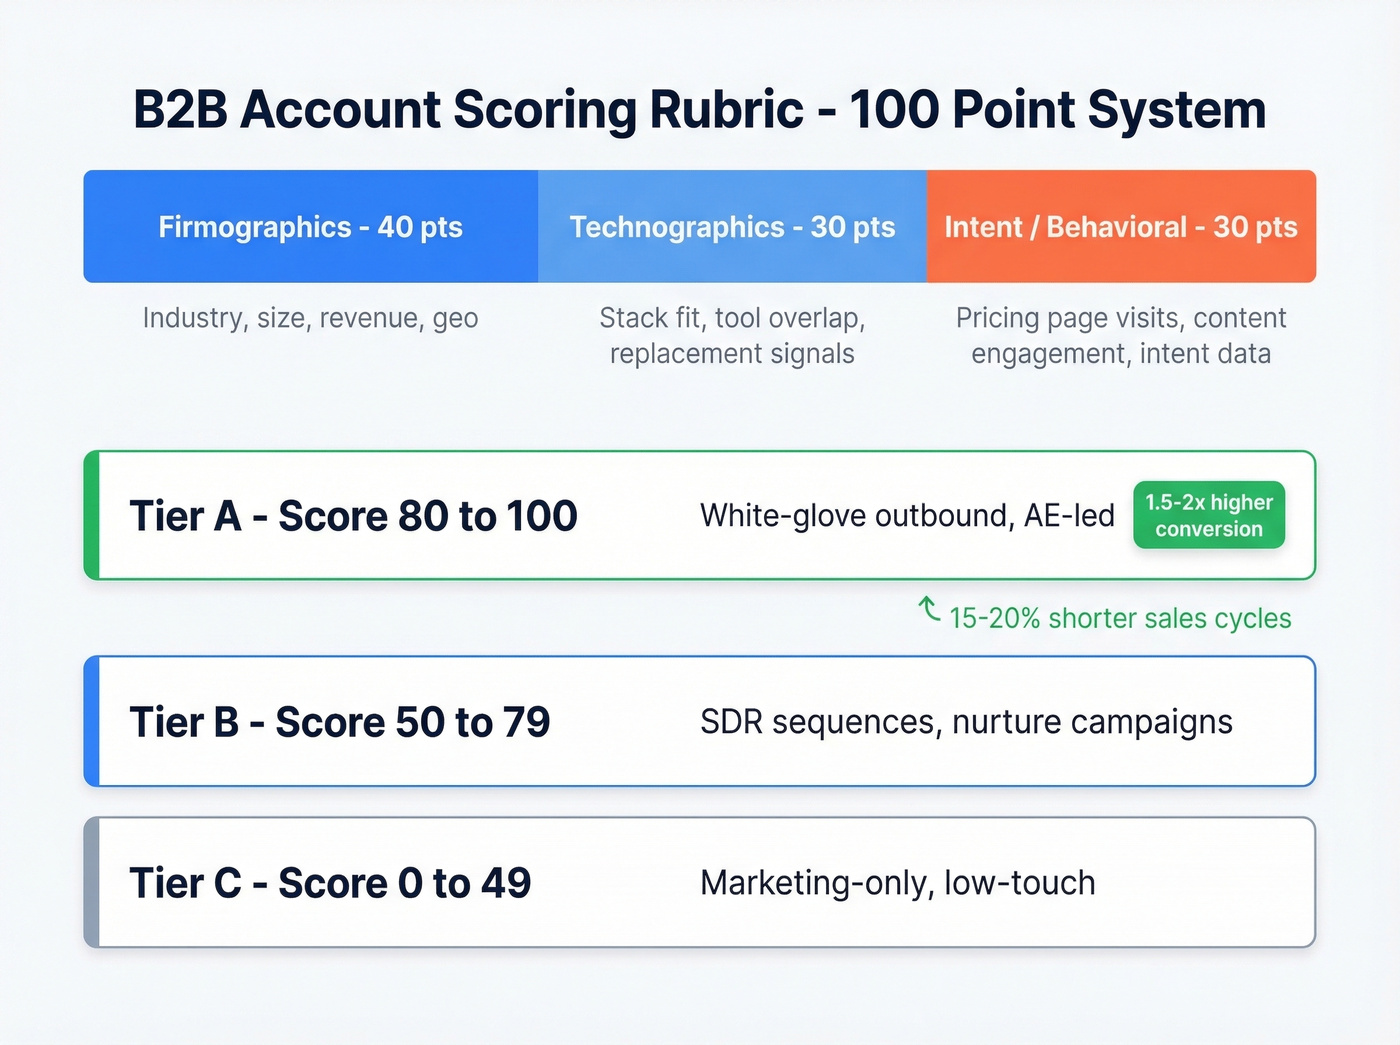Click the Intent / Behavioral - 30 pts banner

[1121, 226]
